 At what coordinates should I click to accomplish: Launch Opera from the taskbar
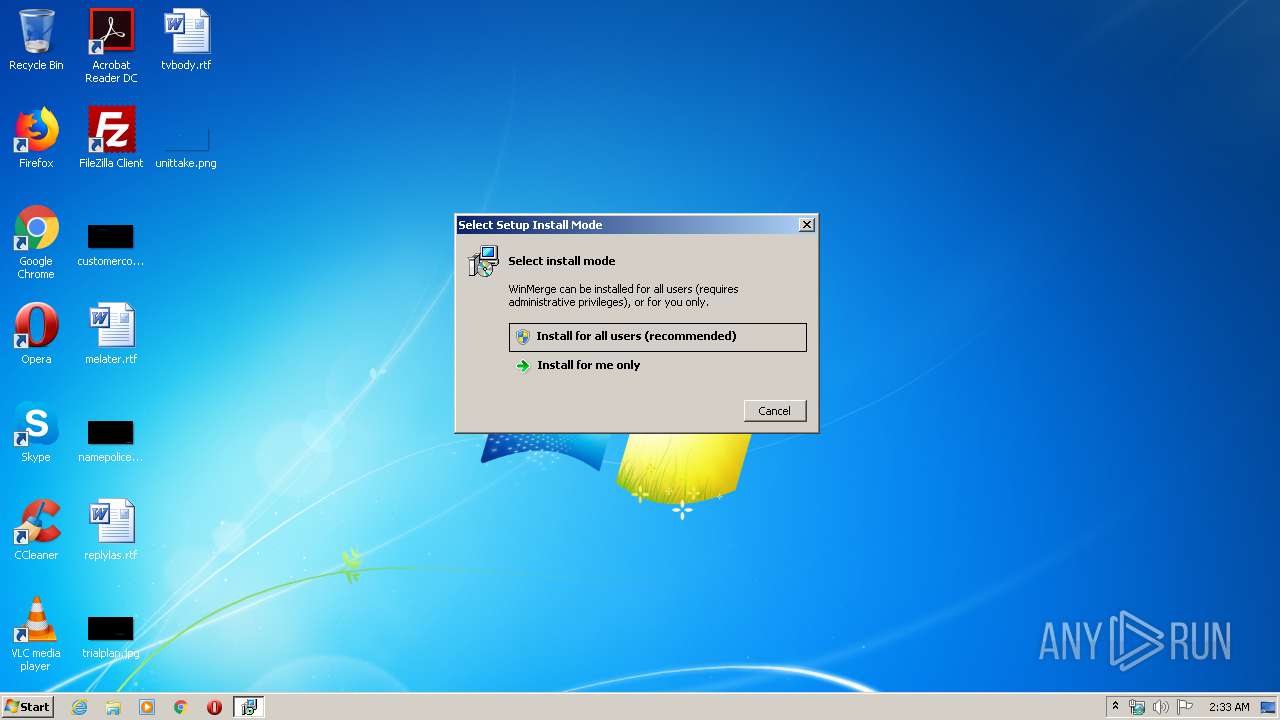pos(214,707)
